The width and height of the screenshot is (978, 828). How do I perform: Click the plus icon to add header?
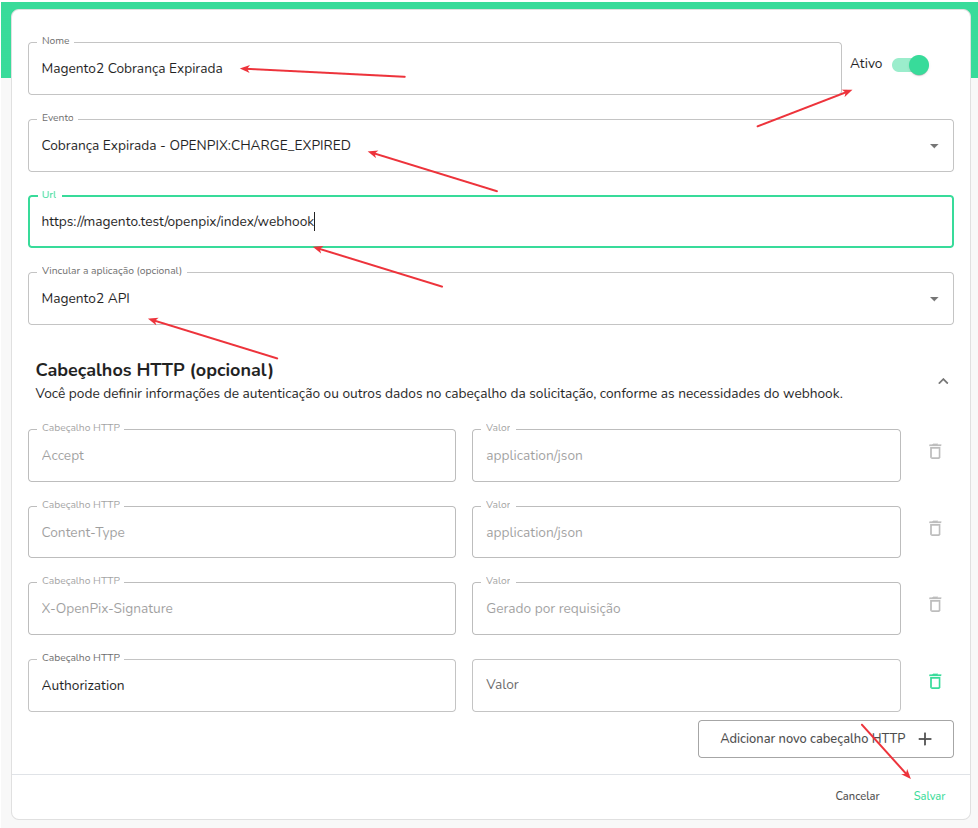(925, 739)
